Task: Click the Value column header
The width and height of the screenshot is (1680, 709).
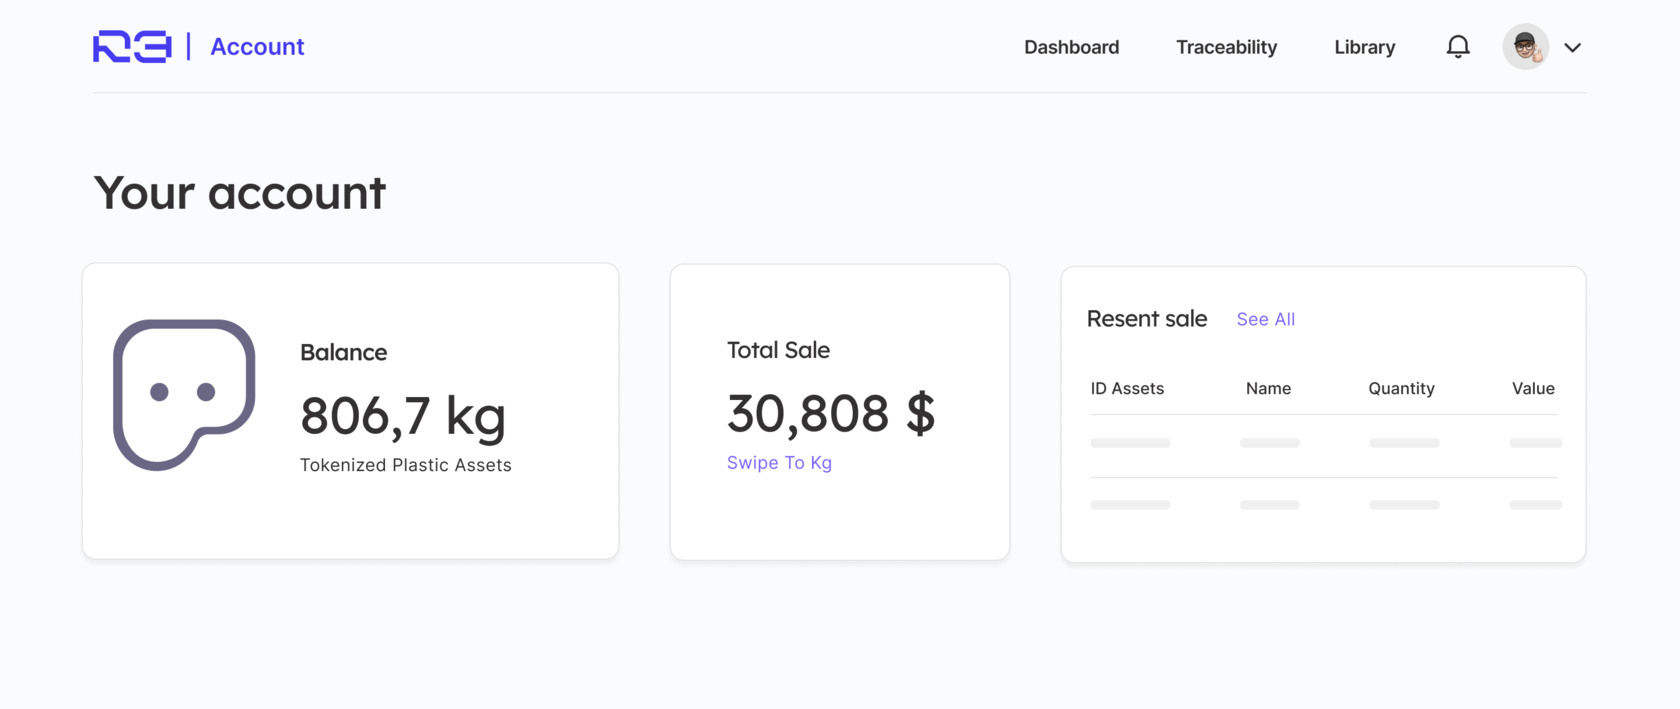Action: (1533, 388)
